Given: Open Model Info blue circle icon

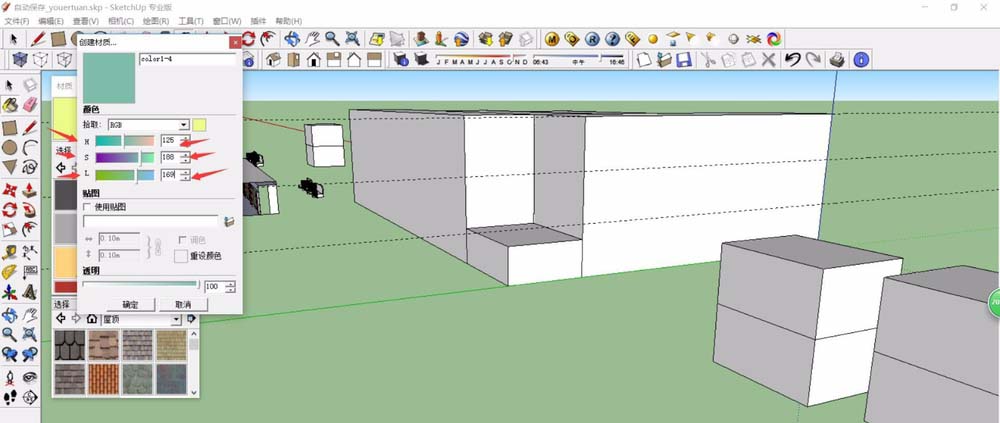Looking at the screenshot, I should [860, 60].
